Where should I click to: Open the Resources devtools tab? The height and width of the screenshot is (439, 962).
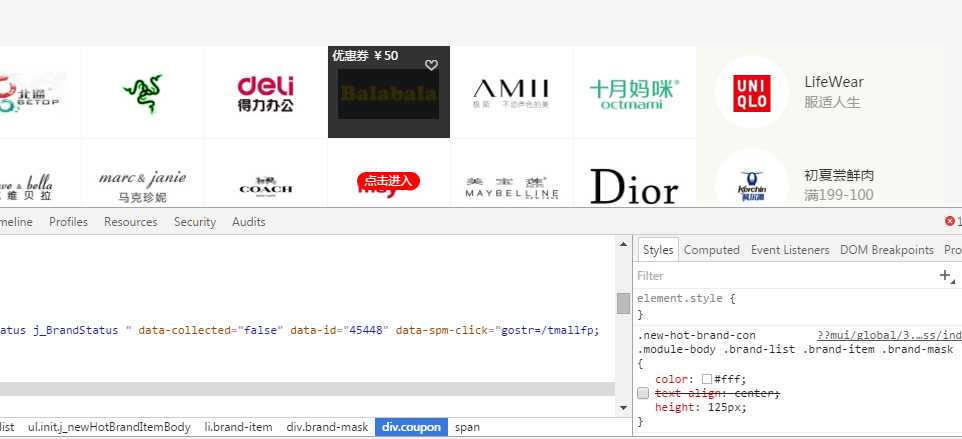[131, 222]
